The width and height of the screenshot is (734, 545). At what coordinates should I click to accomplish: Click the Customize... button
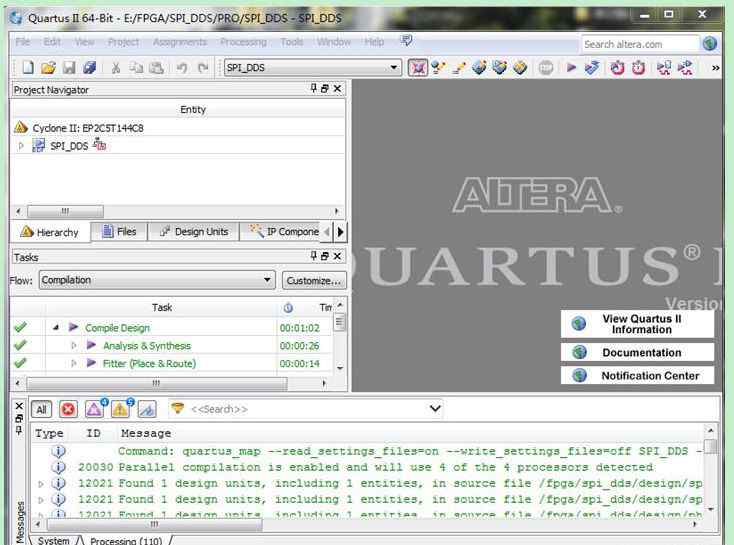coord(314,280)
